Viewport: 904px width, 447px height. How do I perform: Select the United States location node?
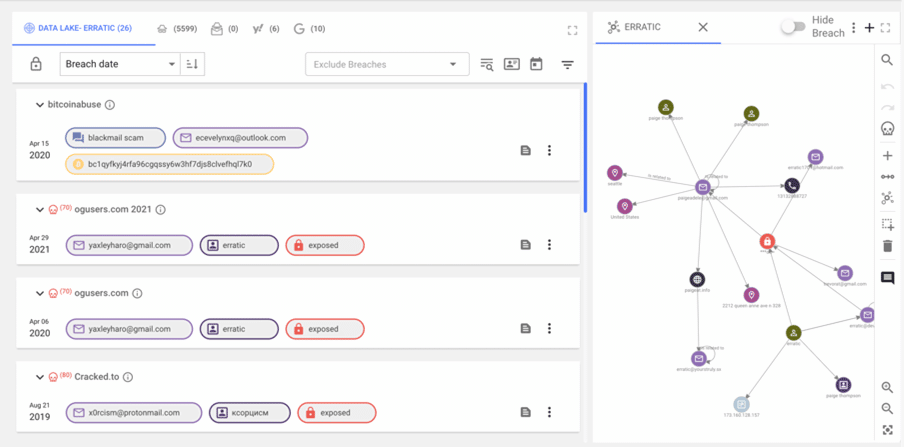624,206
